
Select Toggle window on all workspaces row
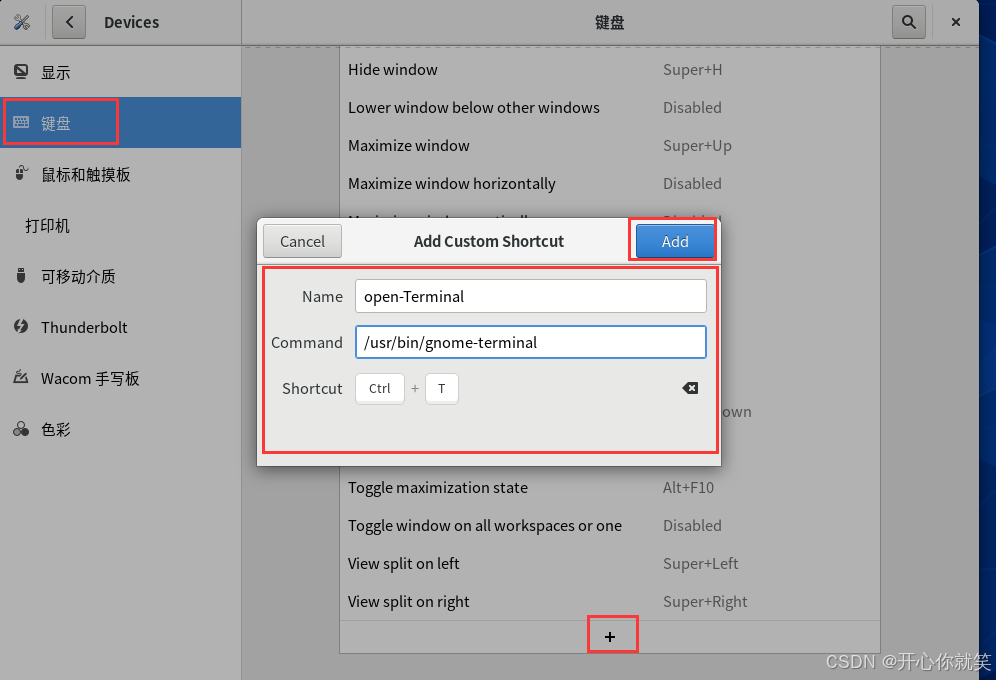coord(610,526)
